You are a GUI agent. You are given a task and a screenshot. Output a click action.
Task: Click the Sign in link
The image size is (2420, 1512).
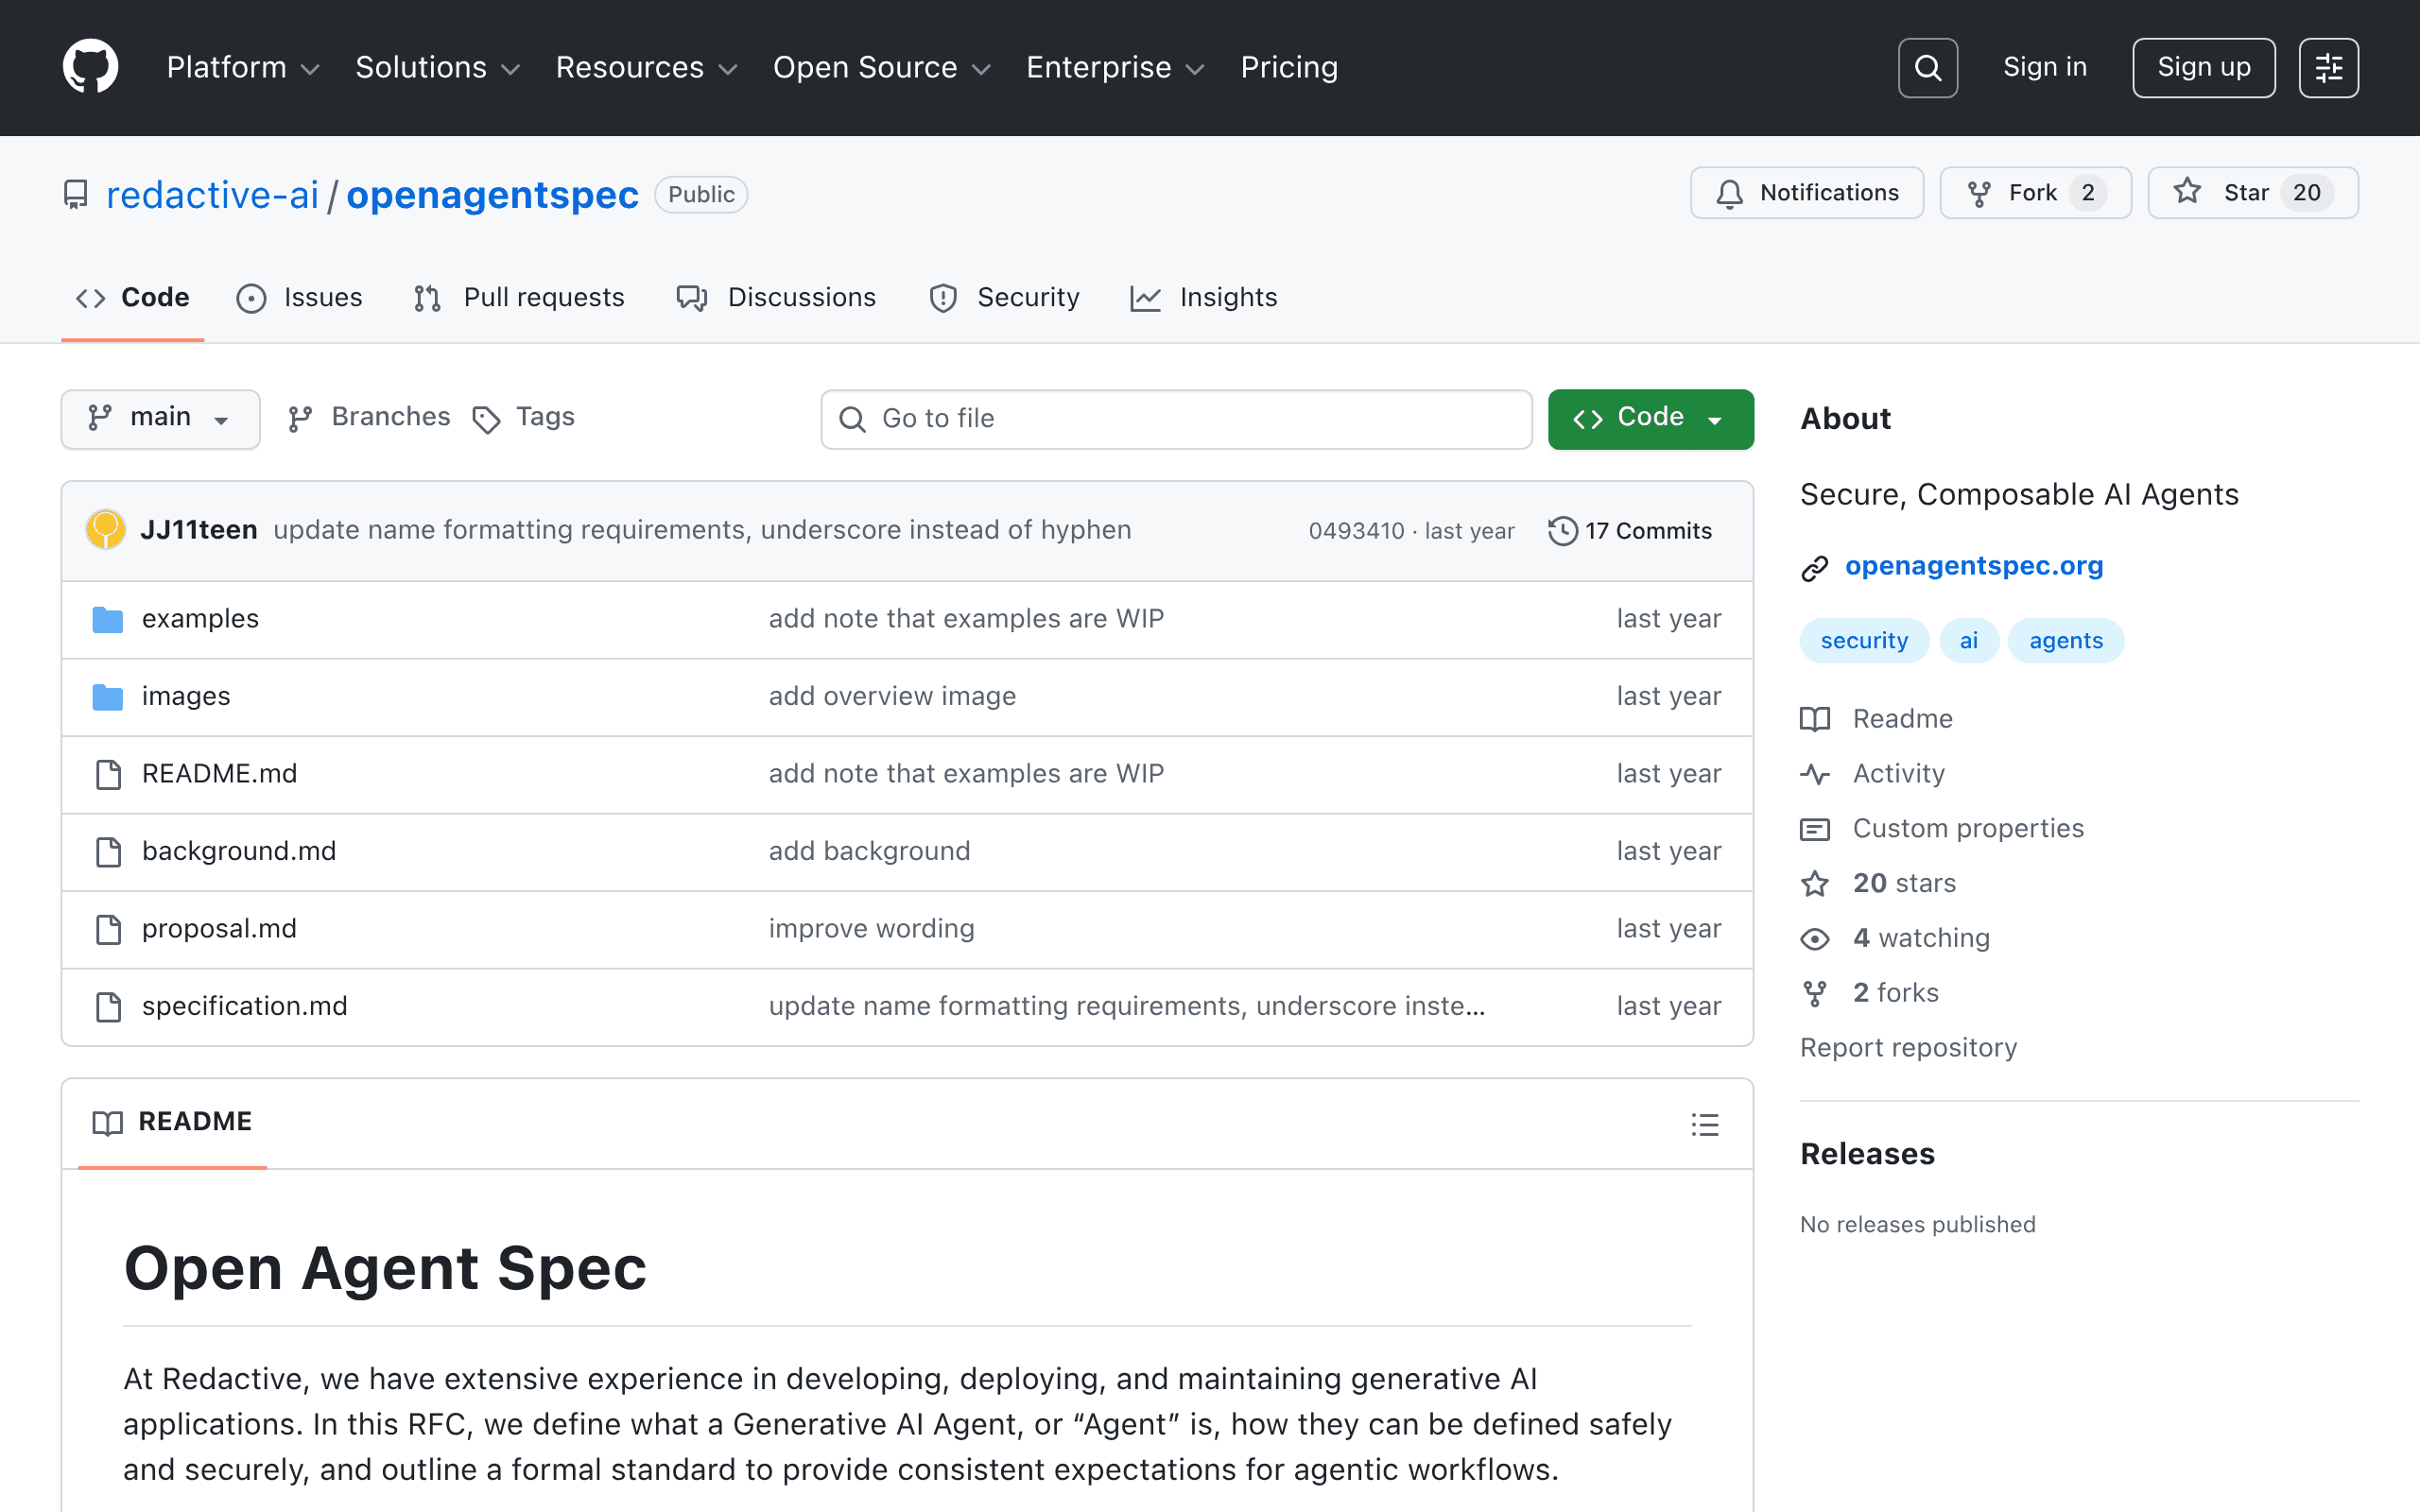2045,67
